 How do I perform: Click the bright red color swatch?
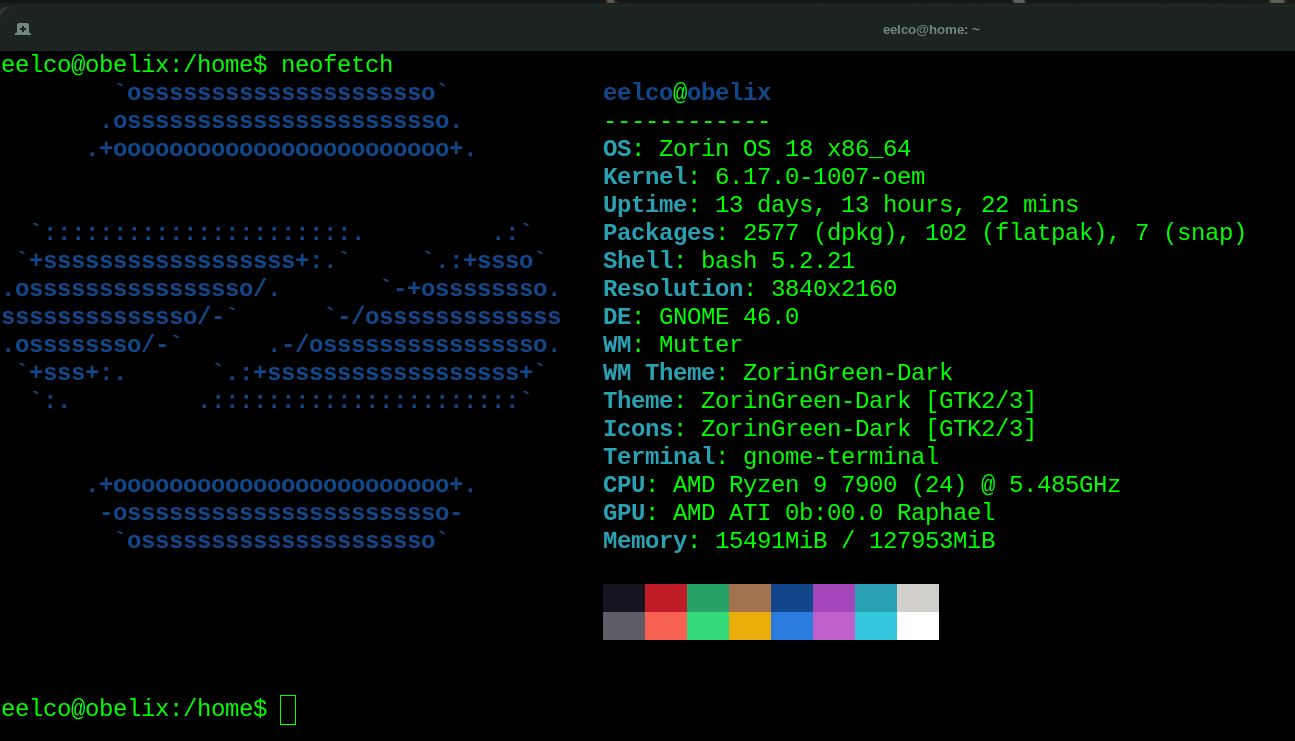[x=666, y=624]
